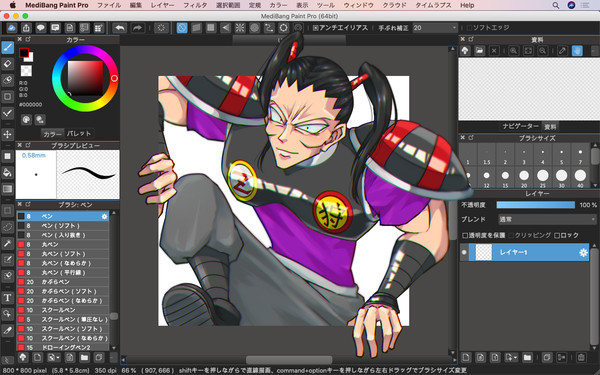Click the share/export icon in toolbar
The width and height of the screenshot is (600, 375).
point(26,28)
